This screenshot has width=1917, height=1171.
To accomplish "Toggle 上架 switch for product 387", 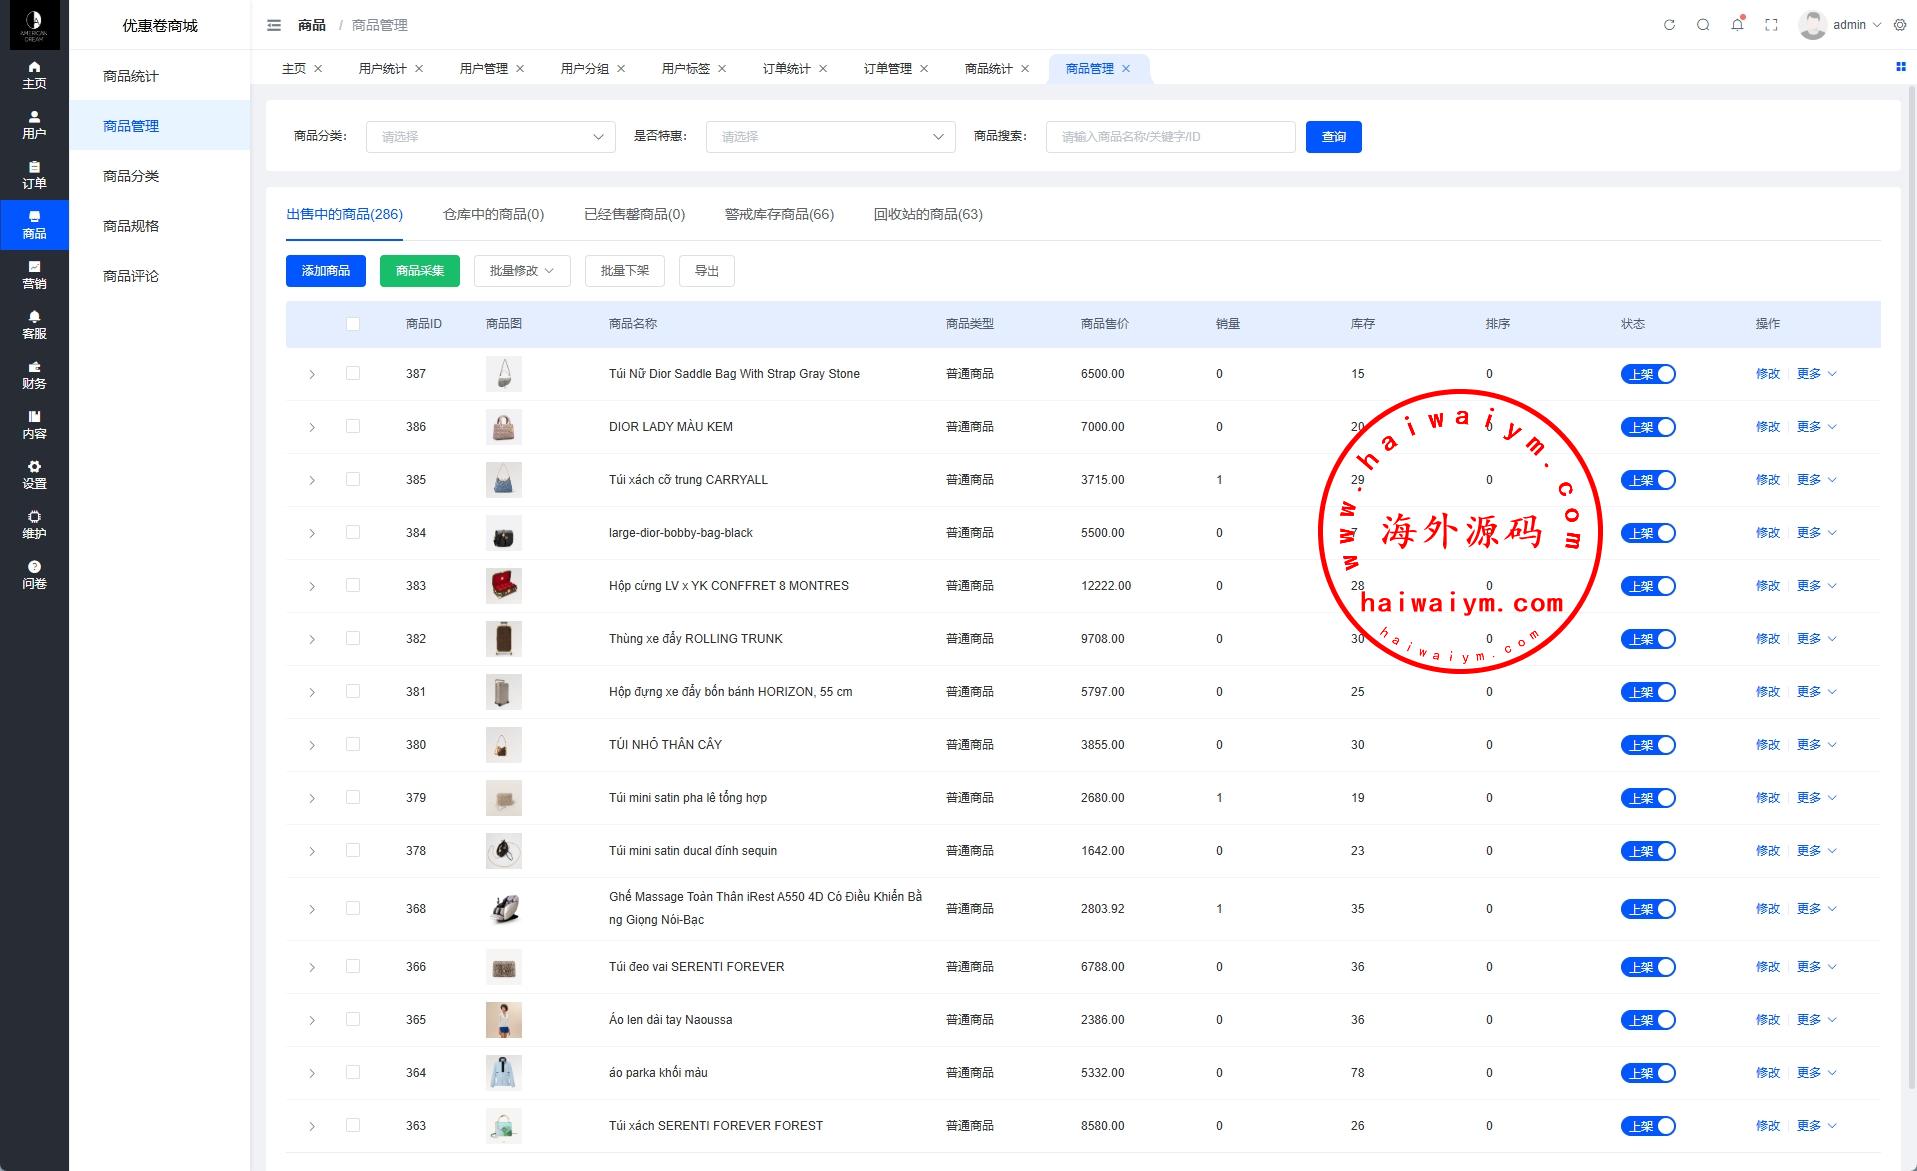I will click(x=1647, y=374).
